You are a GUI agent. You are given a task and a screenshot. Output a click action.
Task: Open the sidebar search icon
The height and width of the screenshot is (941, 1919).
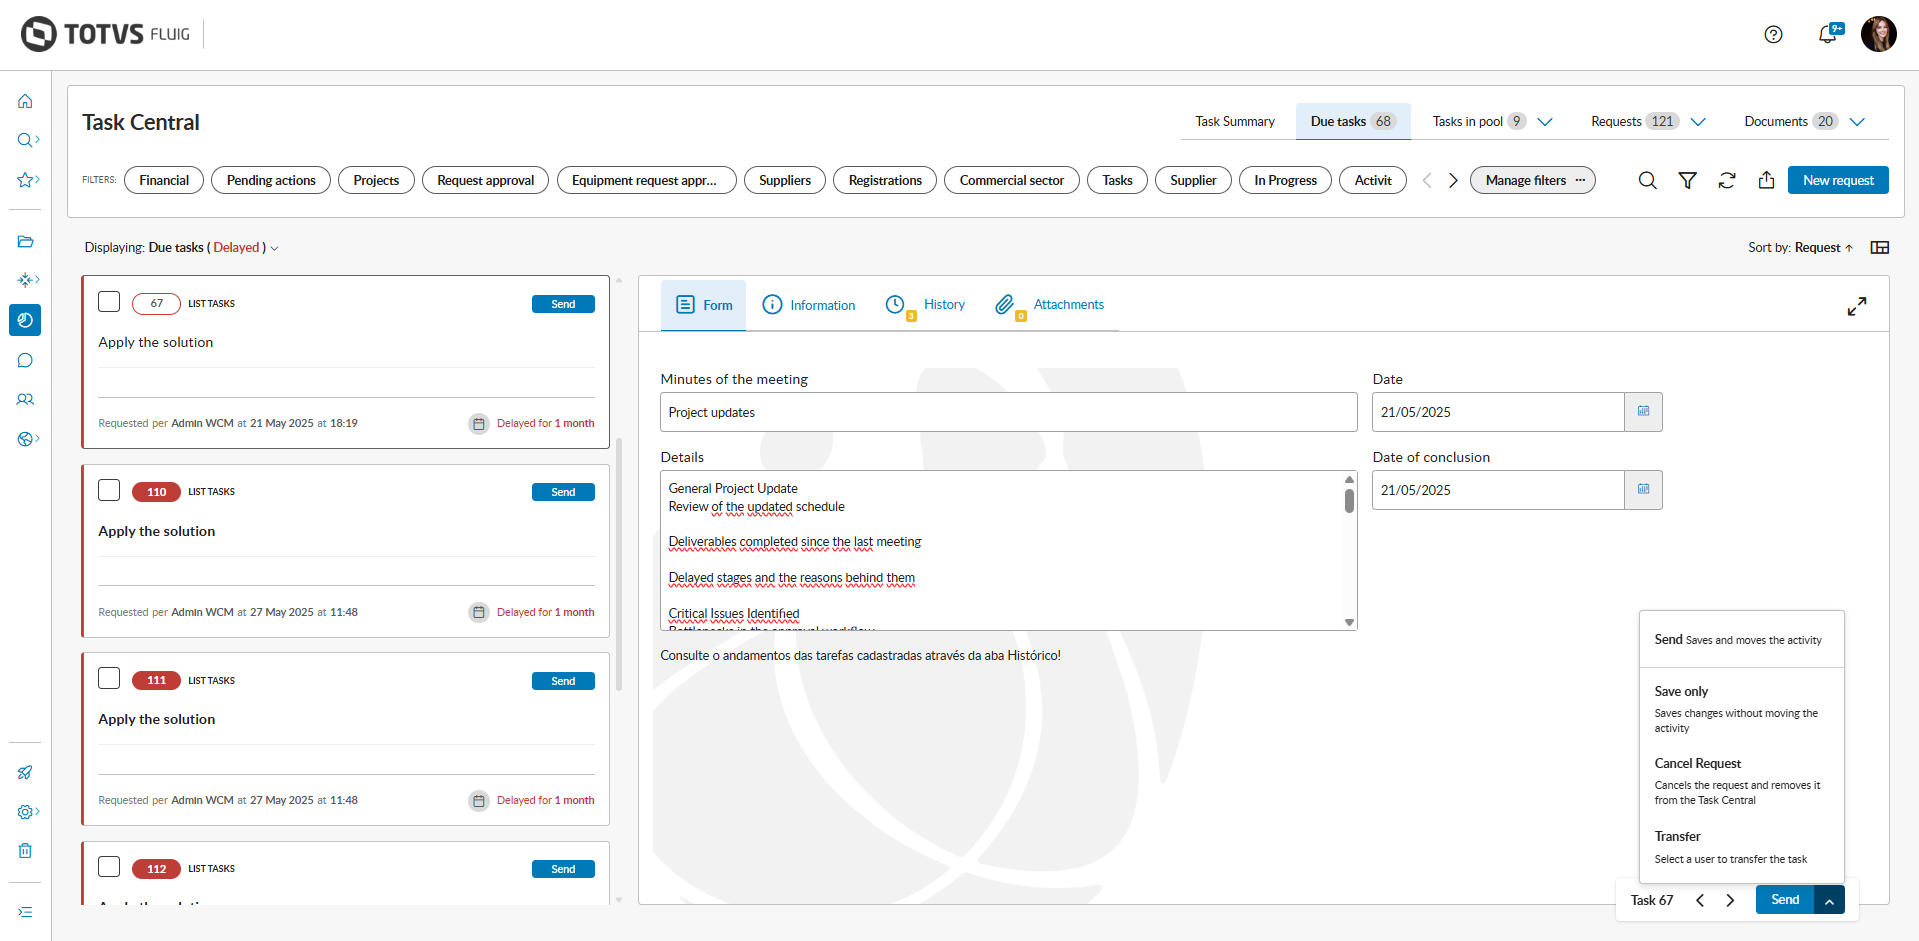point(27,140)
